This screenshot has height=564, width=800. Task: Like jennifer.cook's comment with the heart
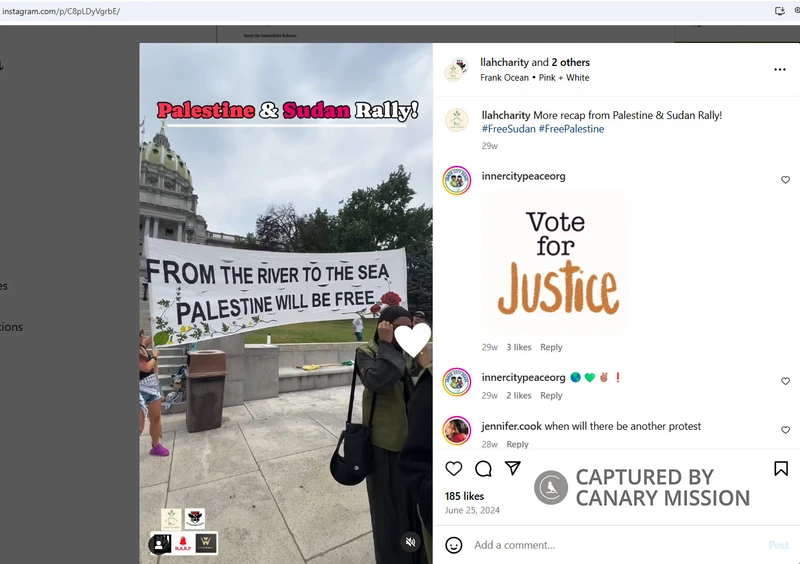click(x=785, y=430)
